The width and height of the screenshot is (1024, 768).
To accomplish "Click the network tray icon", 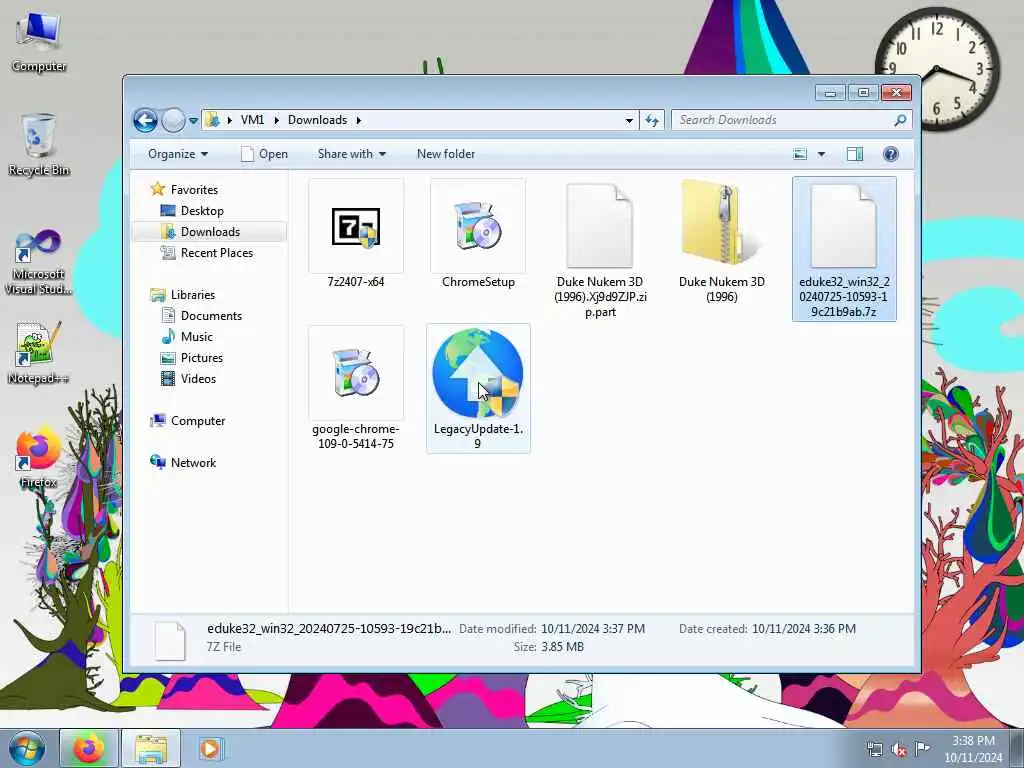I will pyautogui.click(x=874, y=749).
